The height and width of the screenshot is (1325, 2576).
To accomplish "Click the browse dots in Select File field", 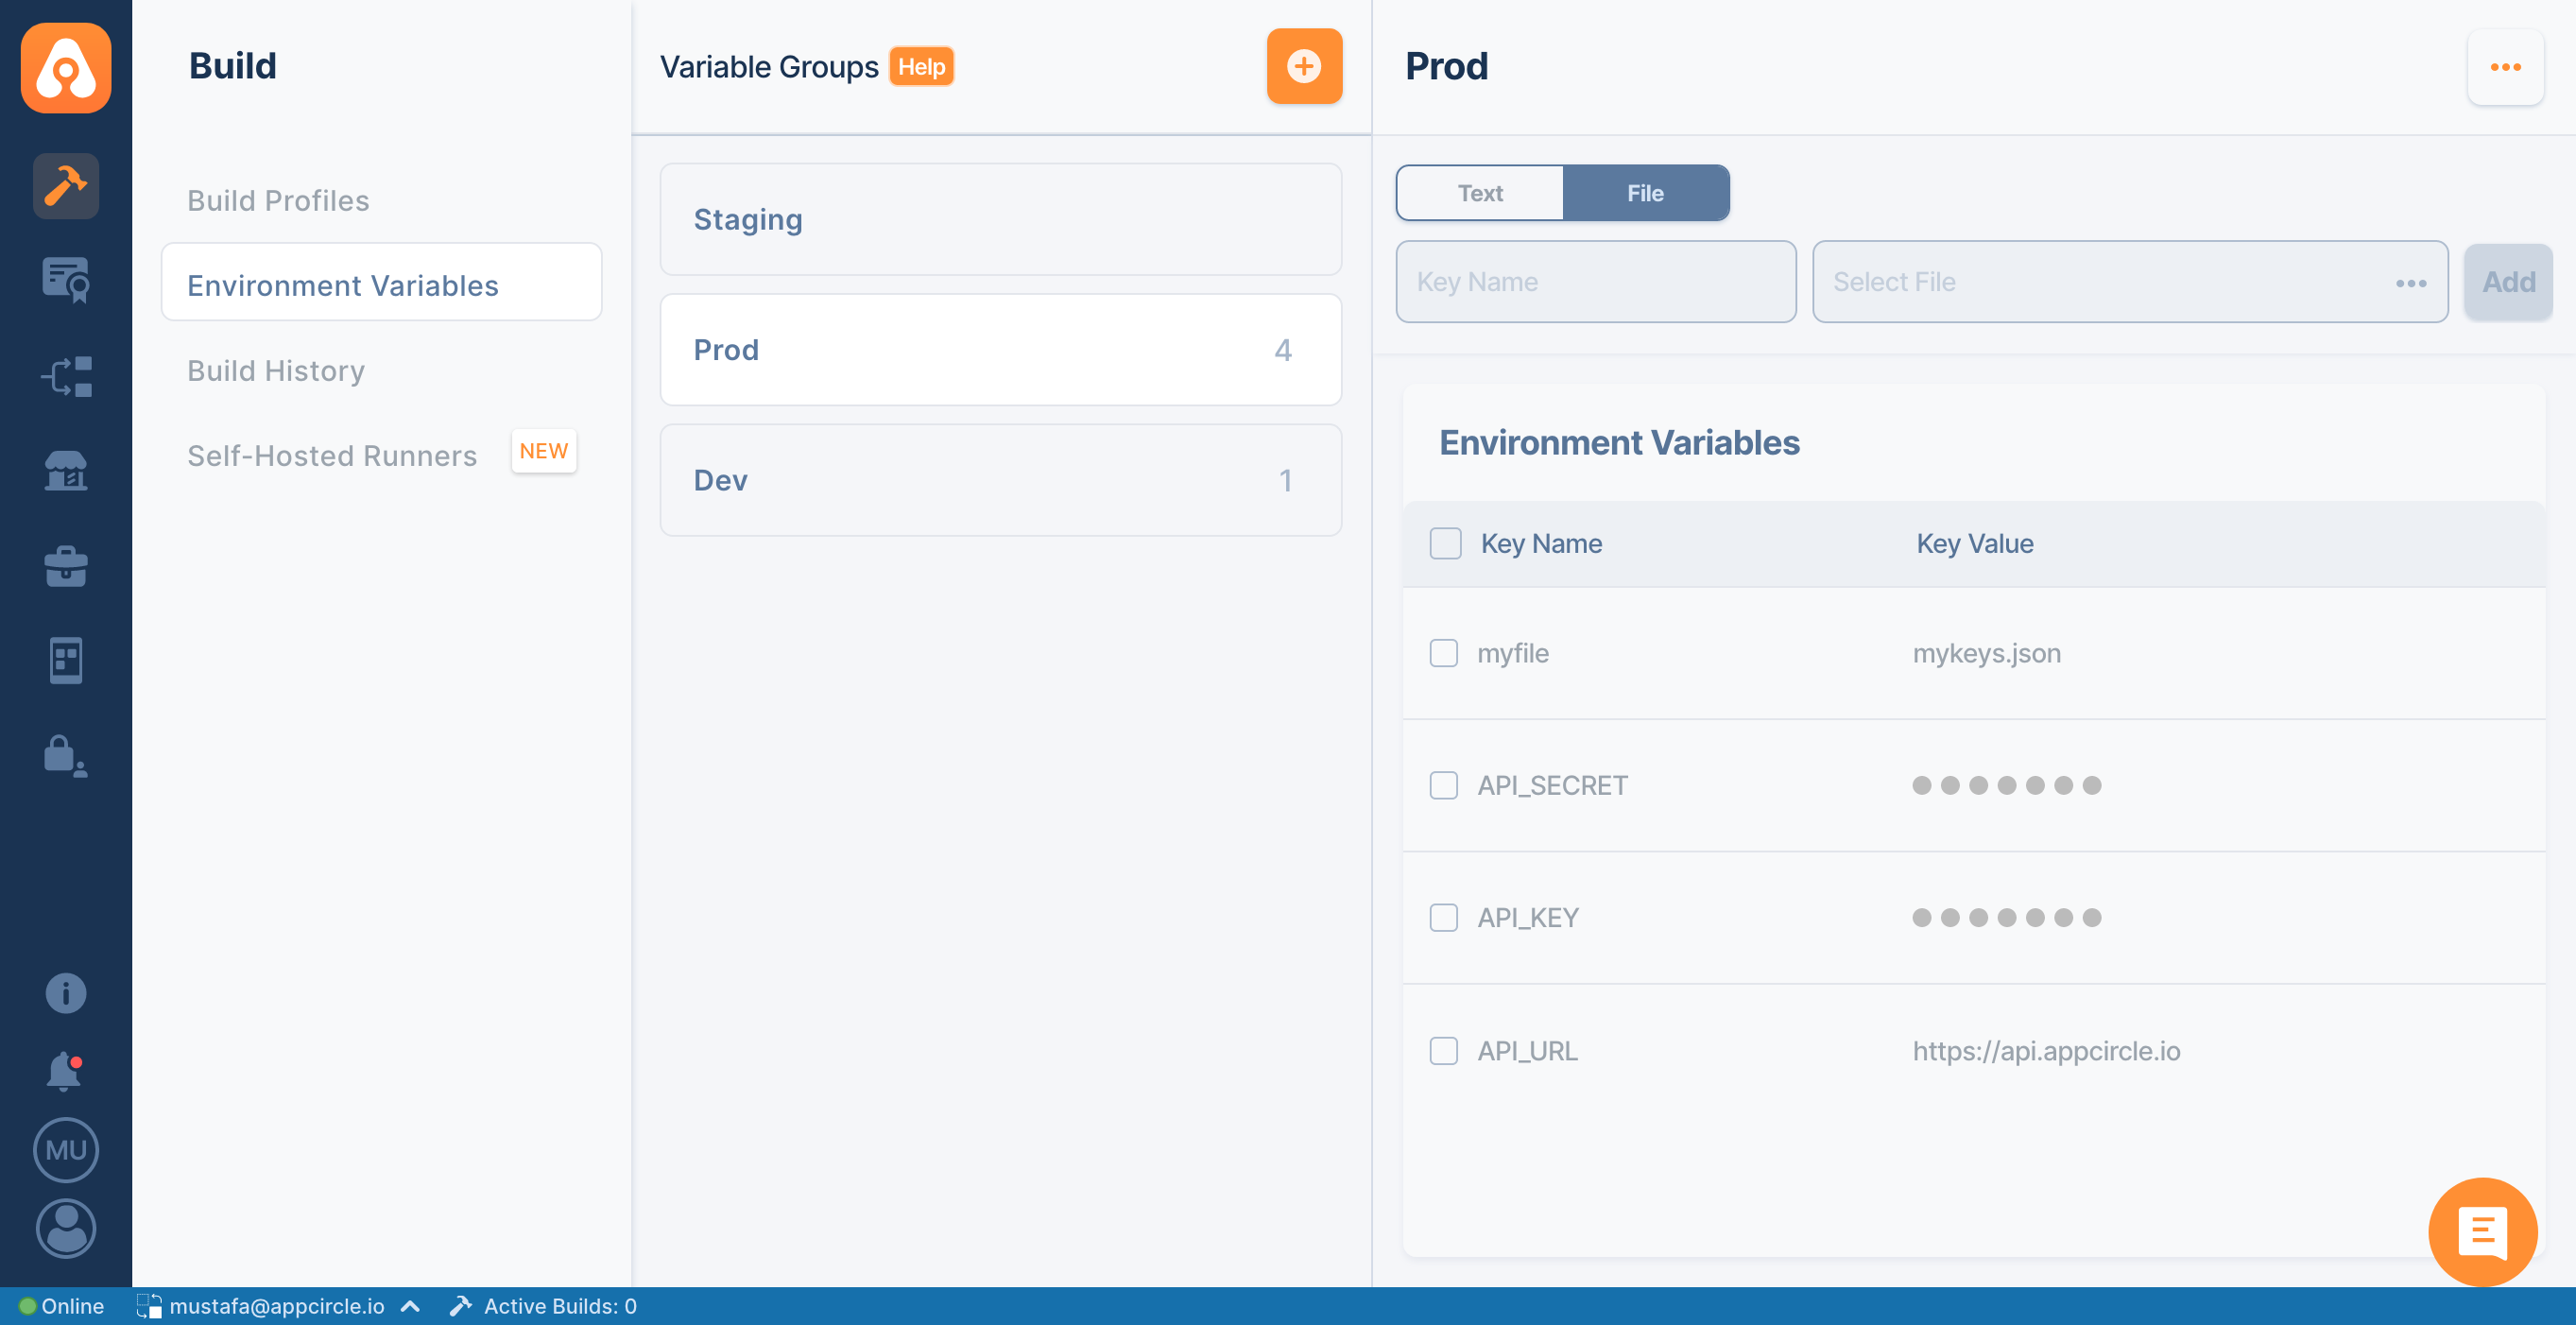I will click(x=2411, y=283).
